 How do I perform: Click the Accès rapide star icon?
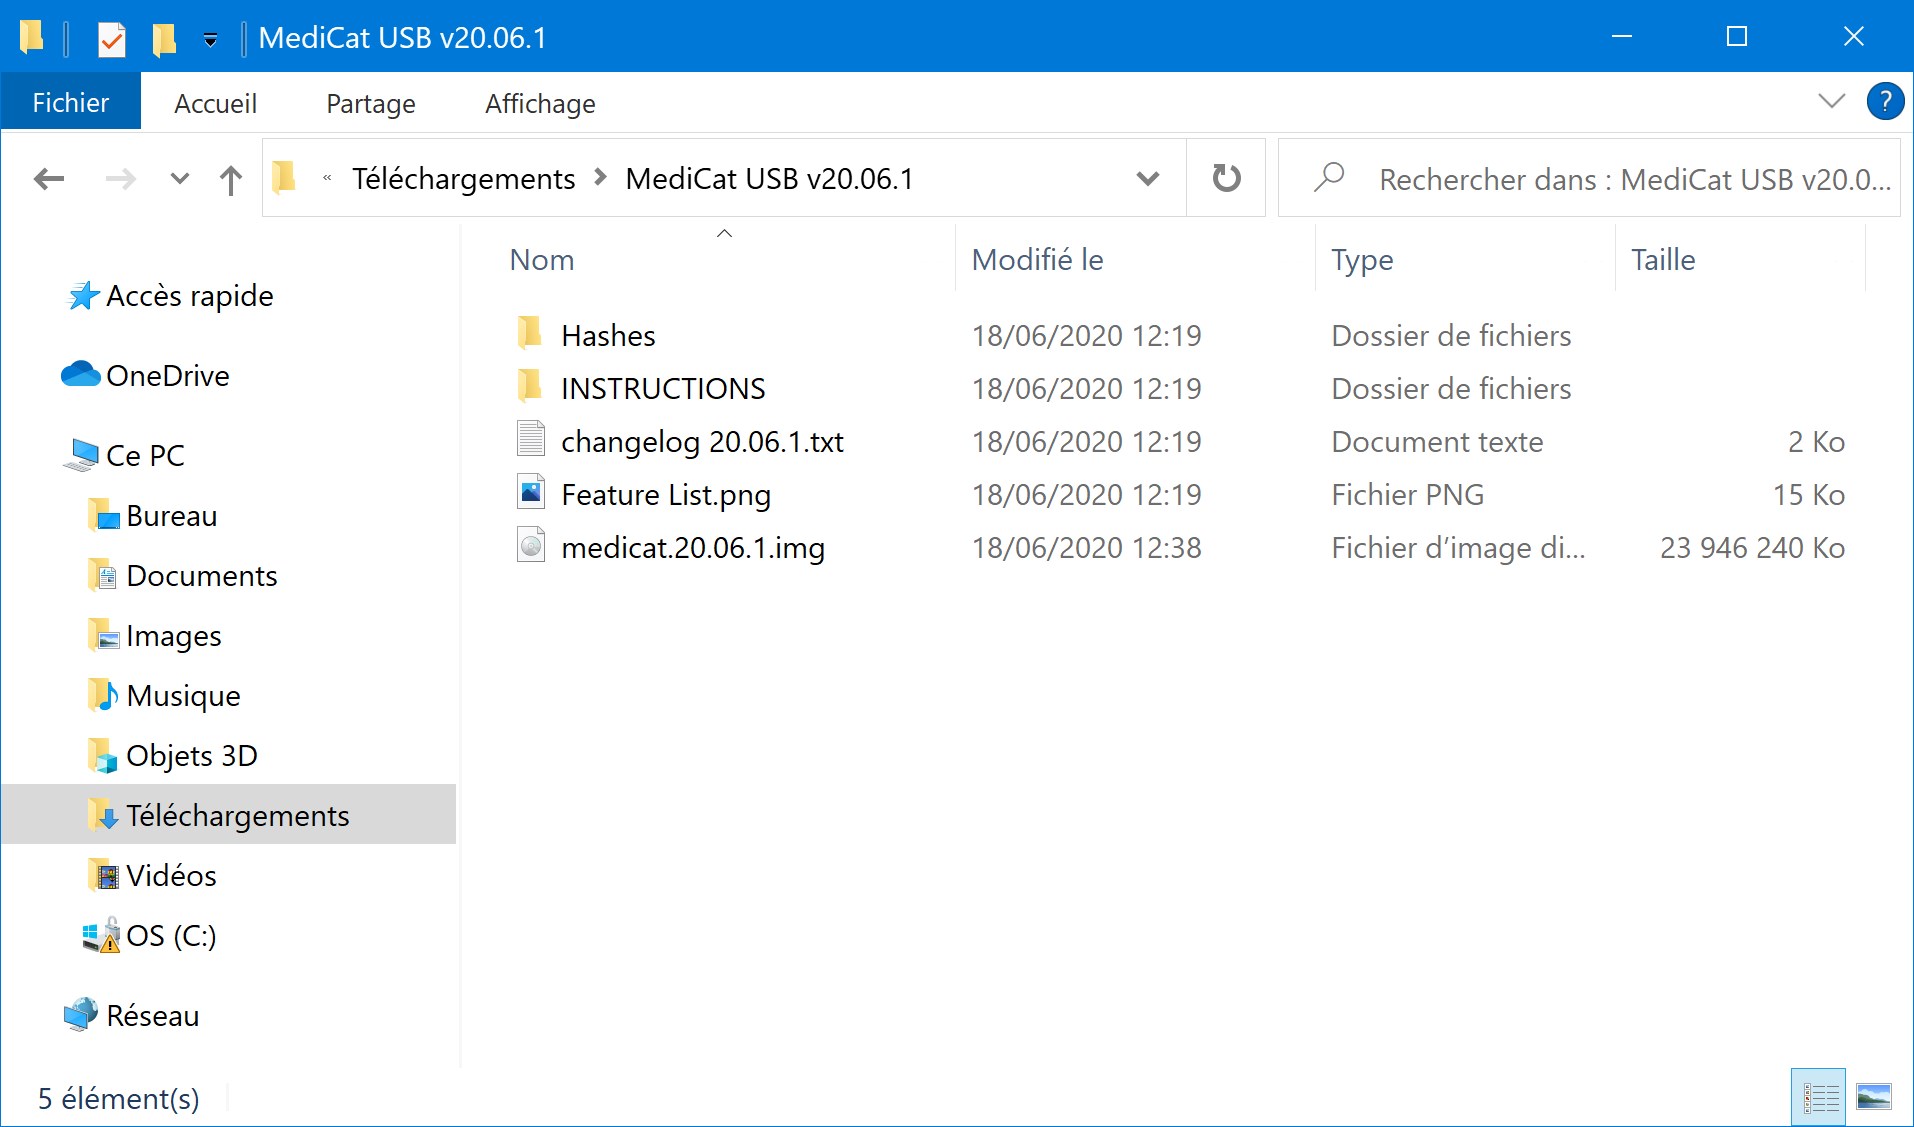click(x=83, y=296)
